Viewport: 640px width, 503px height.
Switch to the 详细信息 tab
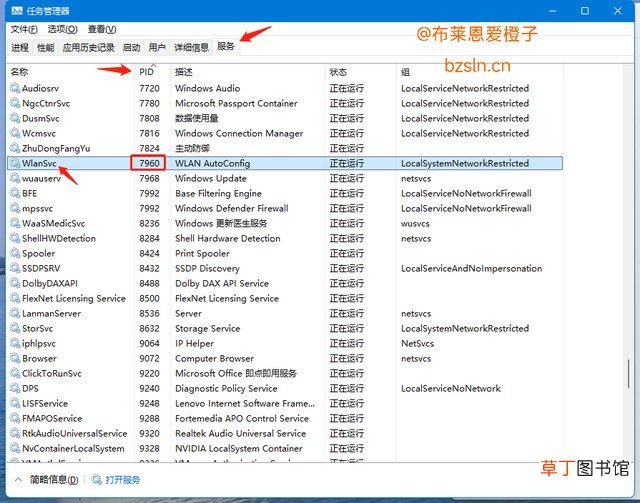[191, 48]
